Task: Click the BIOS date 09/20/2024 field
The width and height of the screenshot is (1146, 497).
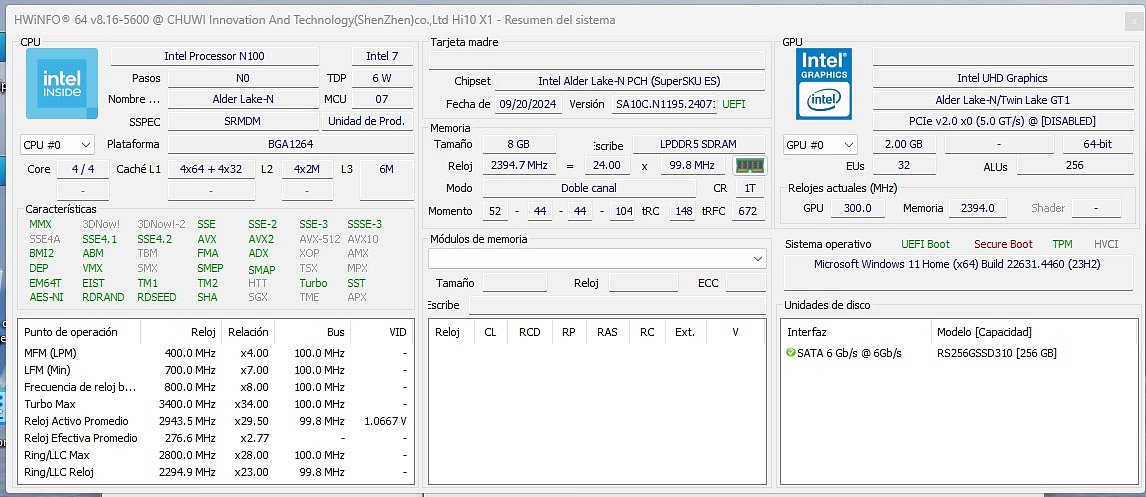Action: (x=528, y=105)
